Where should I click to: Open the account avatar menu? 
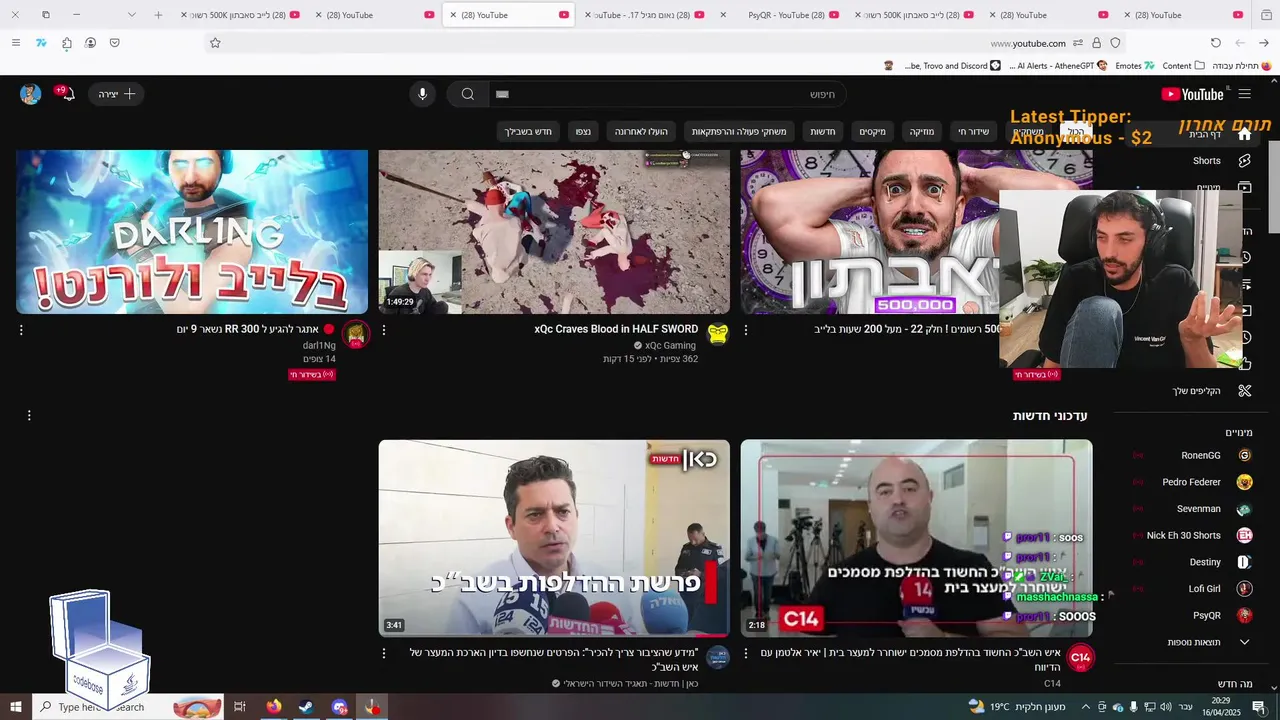click(30, 94)
